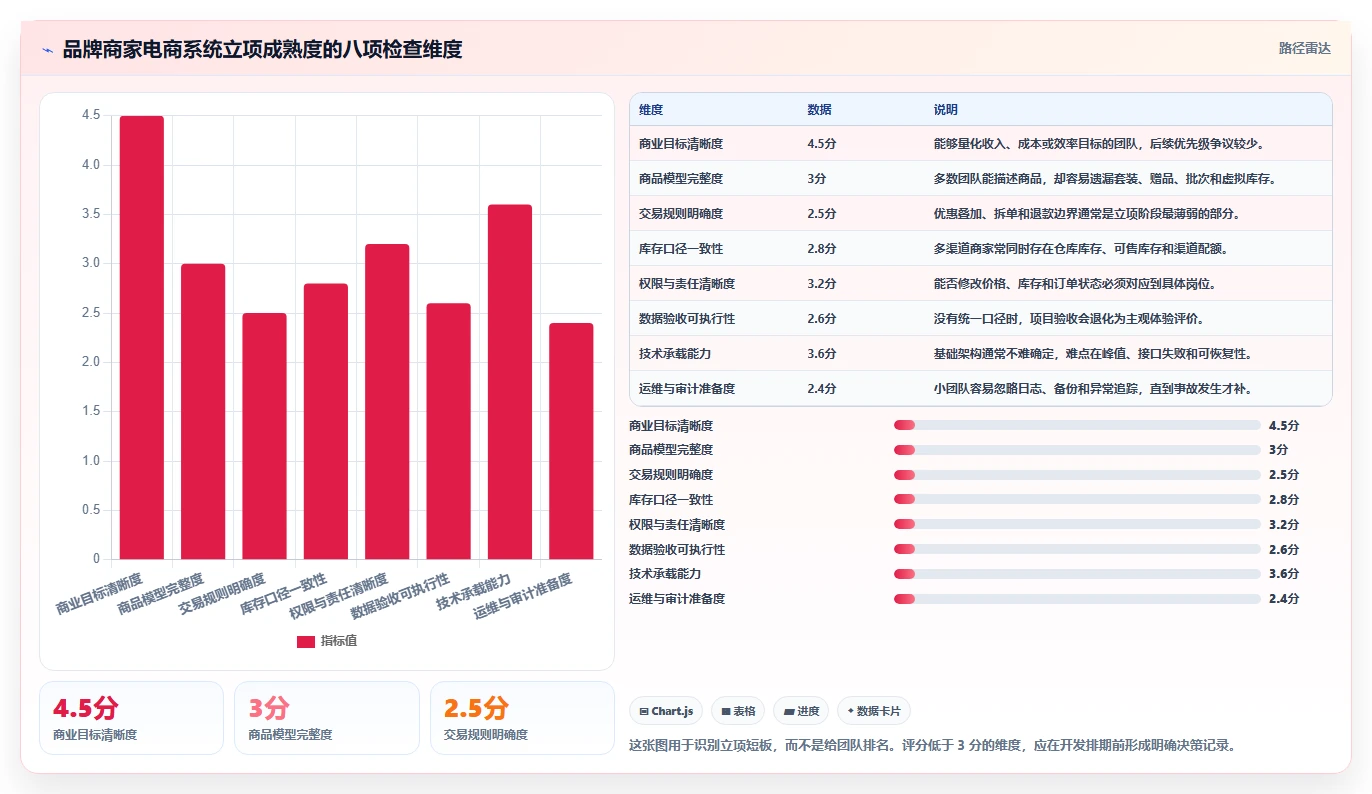Screen dimensions: 1372x794
Task: Click the 数据验收可执行性 progress bar
Action: tap(1077, 550)
